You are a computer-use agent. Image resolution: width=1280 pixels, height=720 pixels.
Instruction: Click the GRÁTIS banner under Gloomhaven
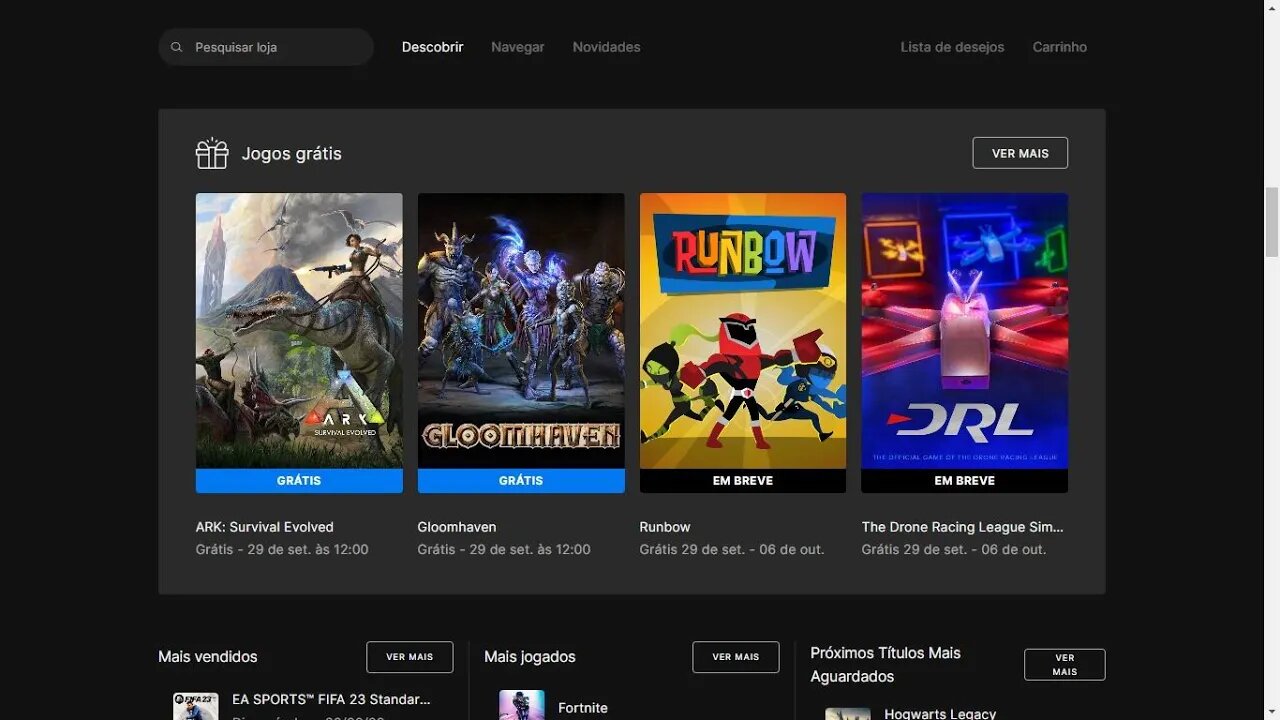tap(521, 481)
